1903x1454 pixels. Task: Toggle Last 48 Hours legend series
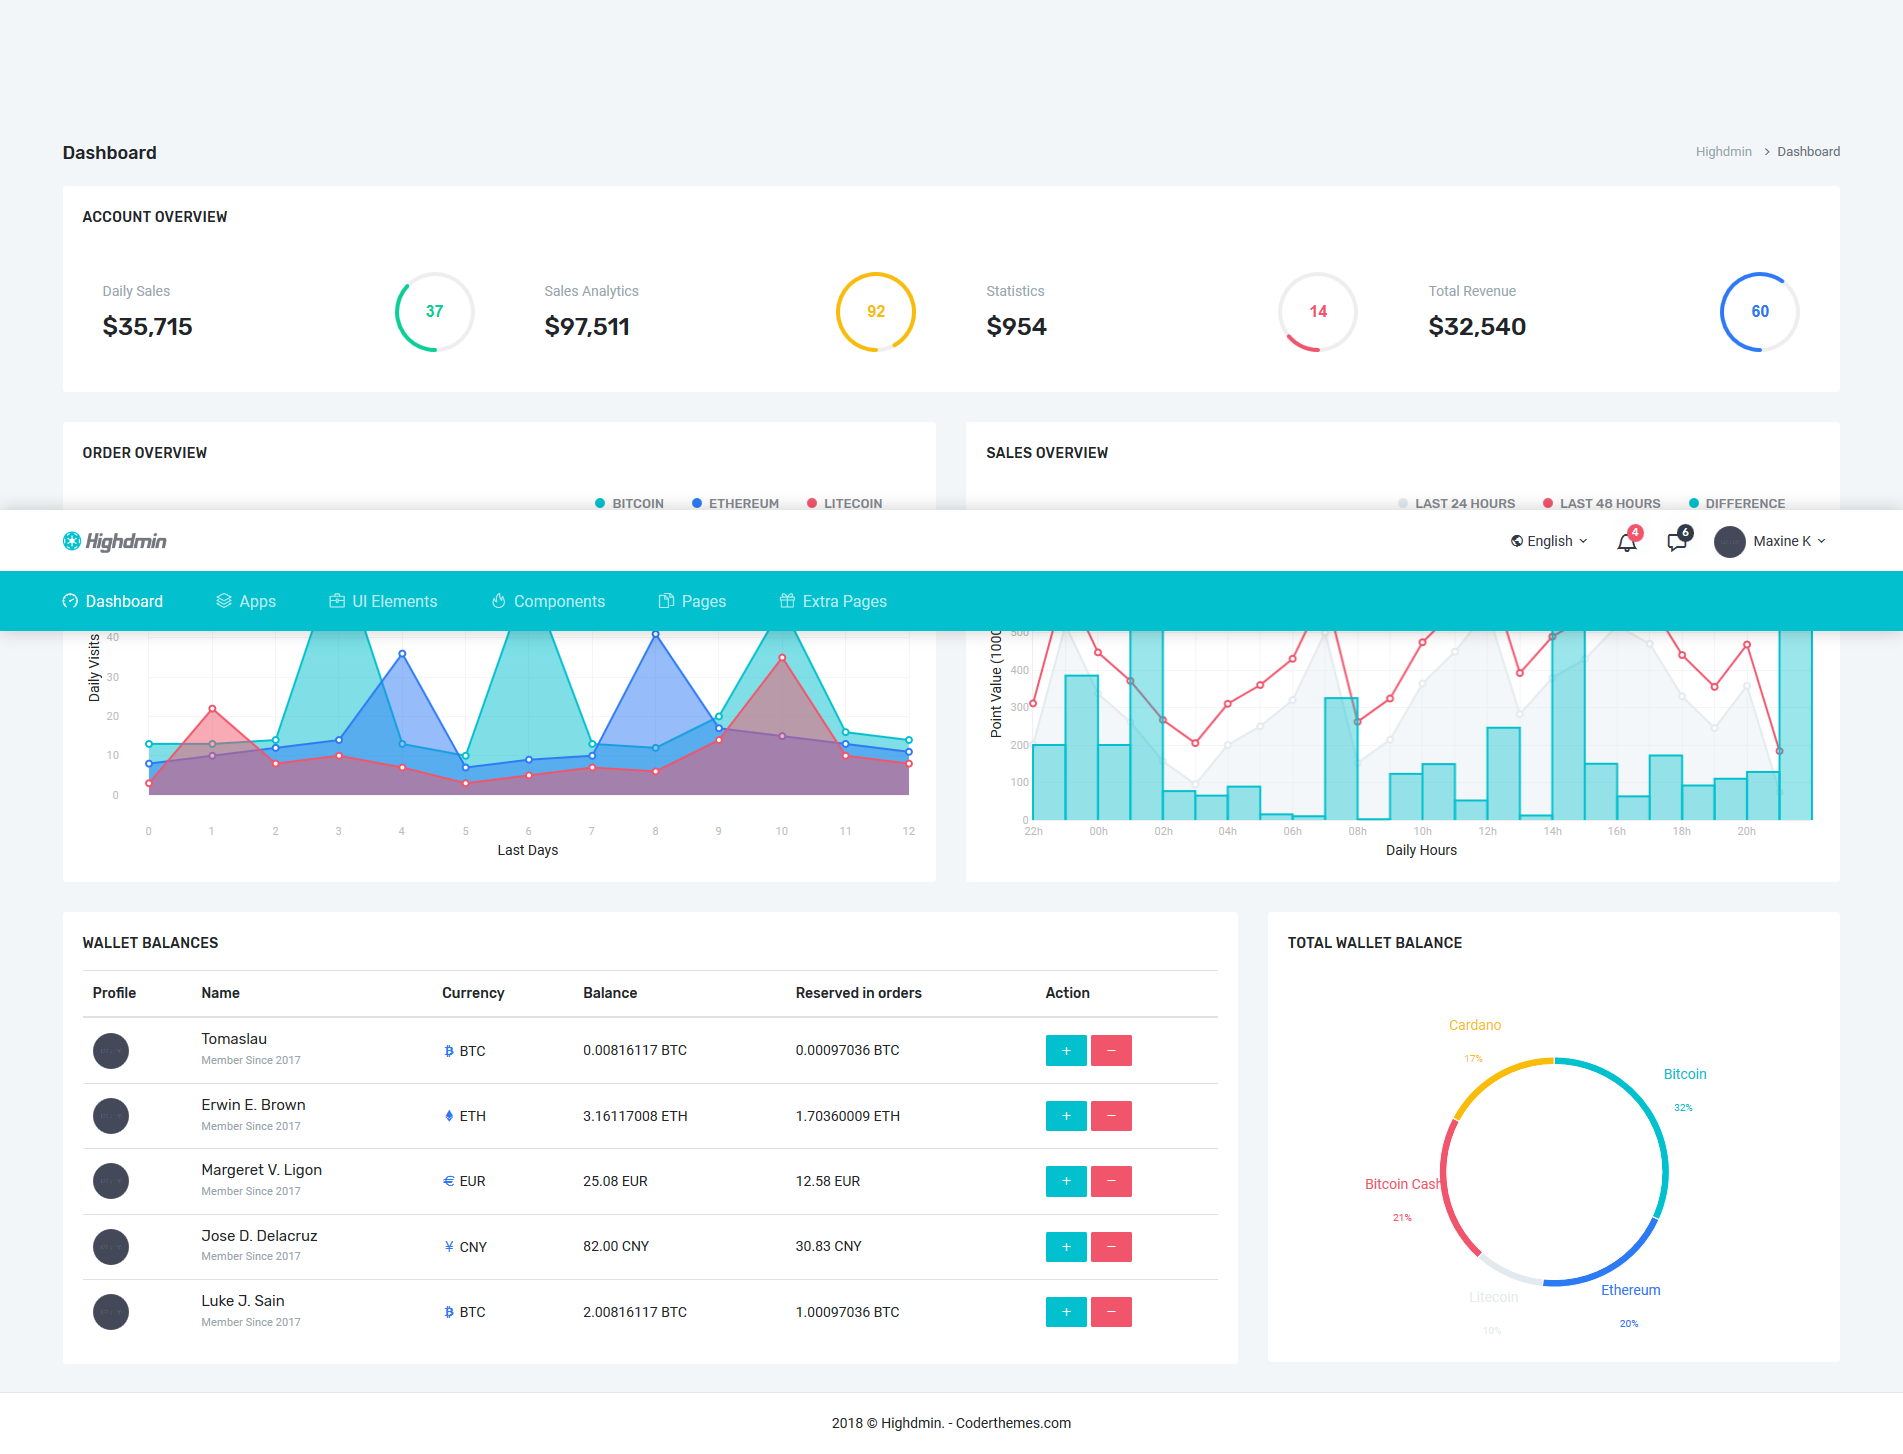(1601, 503)
